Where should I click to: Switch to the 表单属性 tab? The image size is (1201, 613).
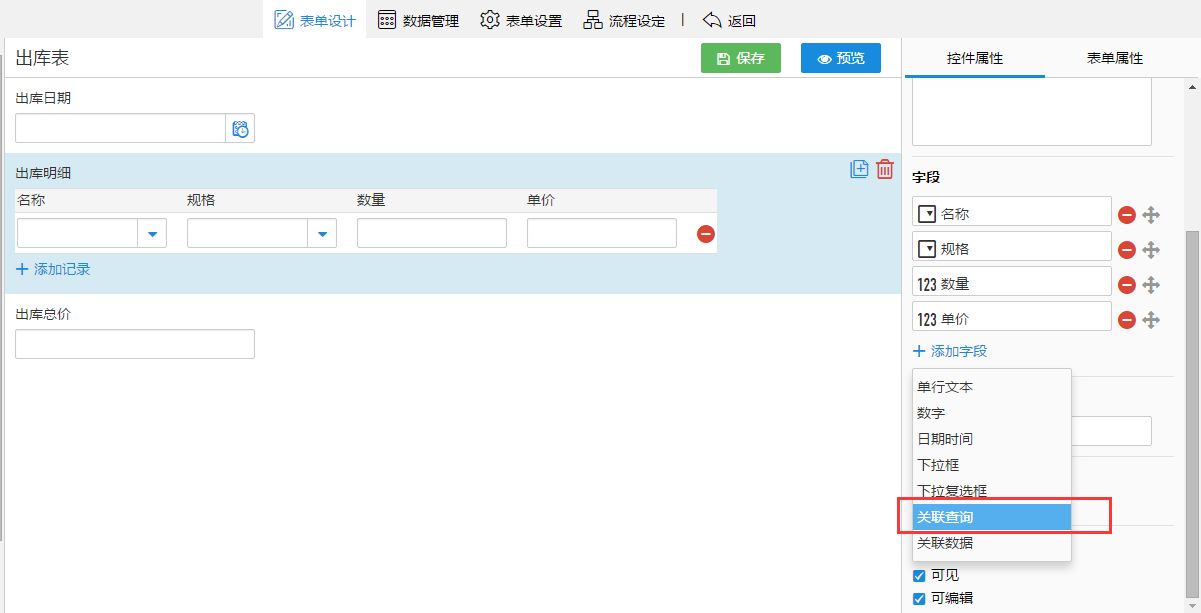click(1114, 58)
